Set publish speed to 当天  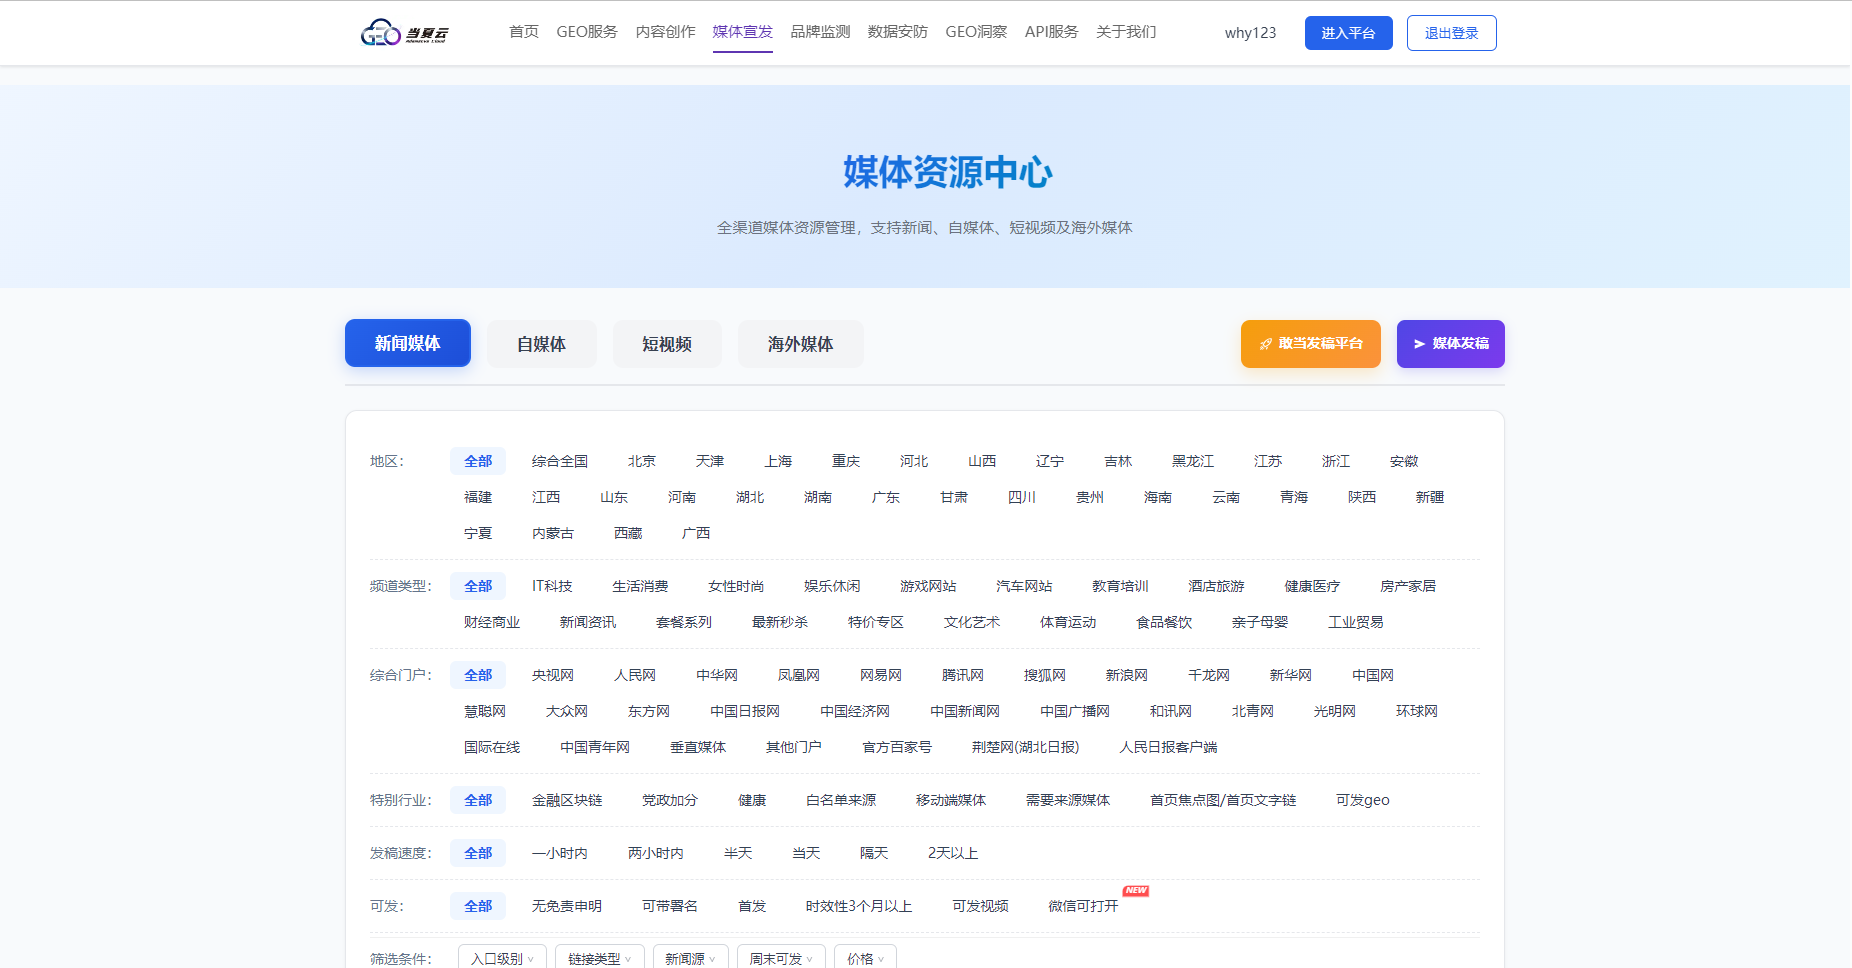[806, 853]
